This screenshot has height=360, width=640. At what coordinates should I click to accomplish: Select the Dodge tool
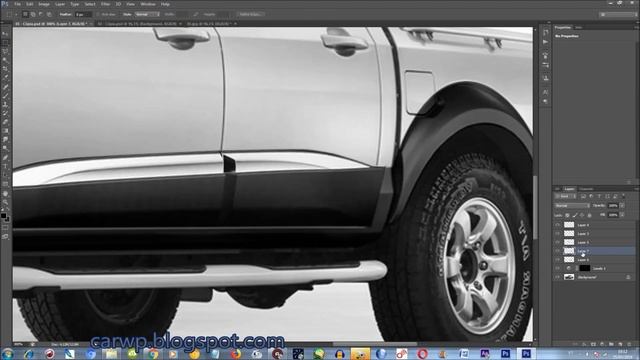click(x=5, y=148)
